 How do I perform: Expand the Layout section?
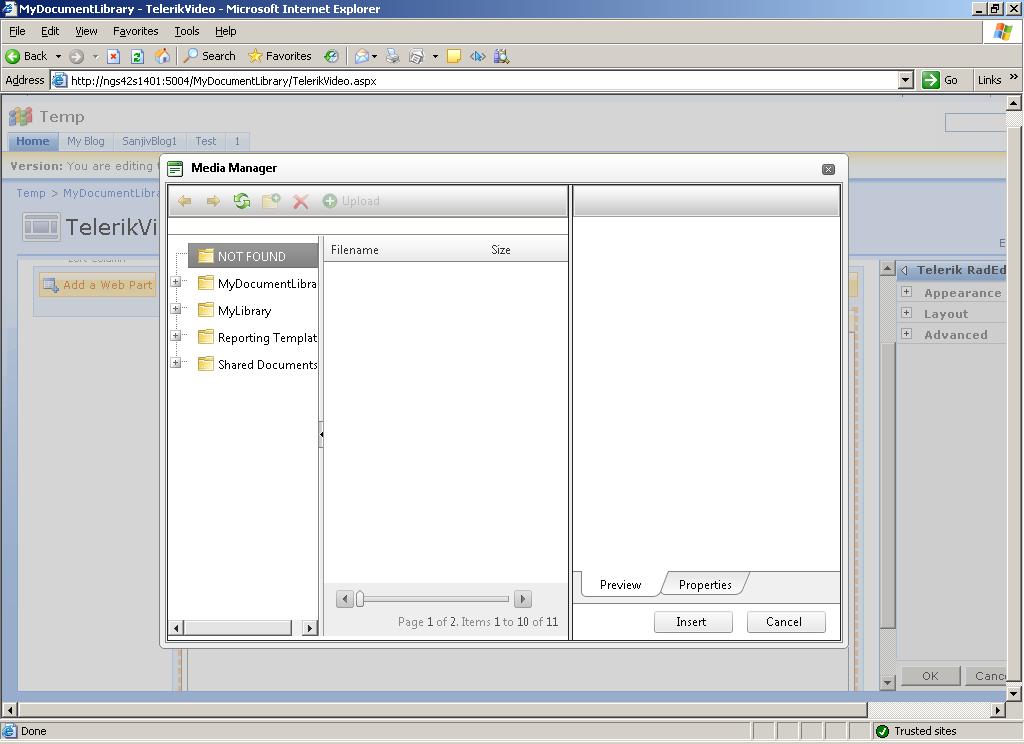pos(906,313)
